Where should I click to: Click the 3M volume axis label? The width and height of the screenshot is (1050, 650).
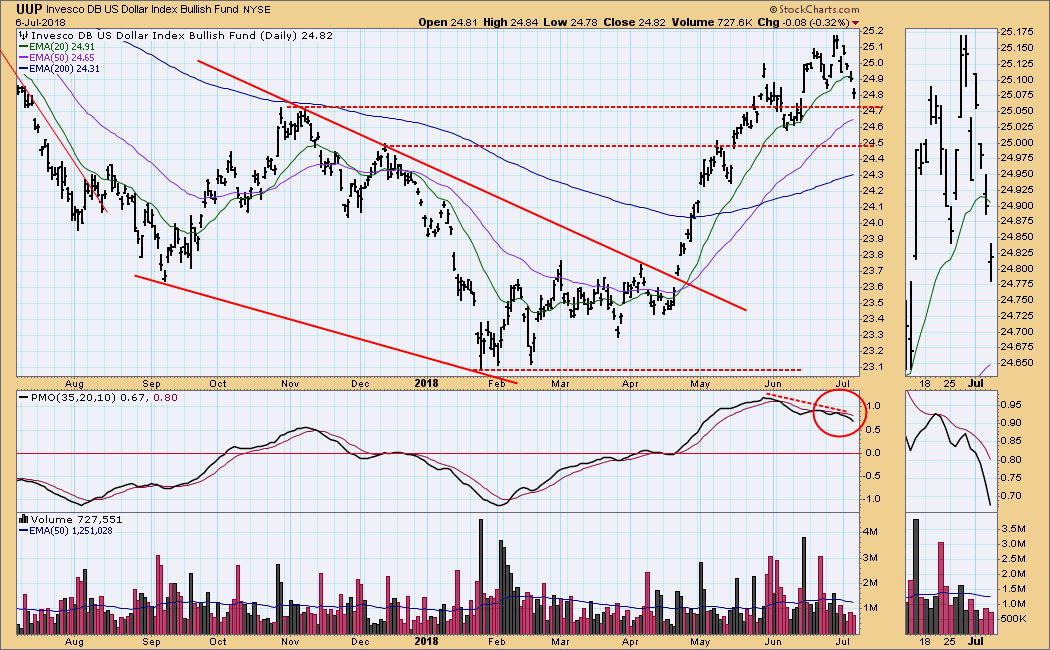[870, 558]
